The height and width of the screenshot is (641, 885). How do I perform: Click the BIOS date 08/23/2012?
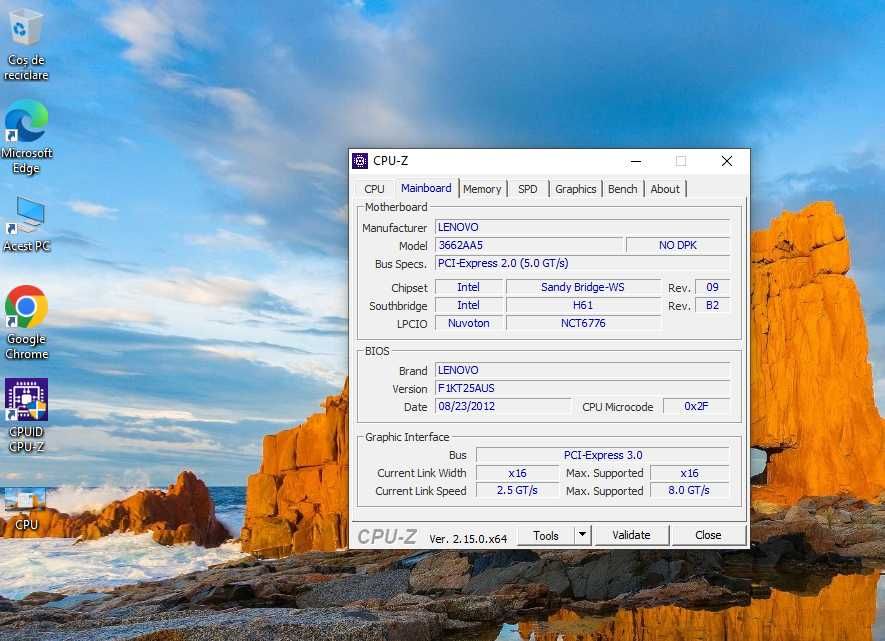tap(503, 406)
